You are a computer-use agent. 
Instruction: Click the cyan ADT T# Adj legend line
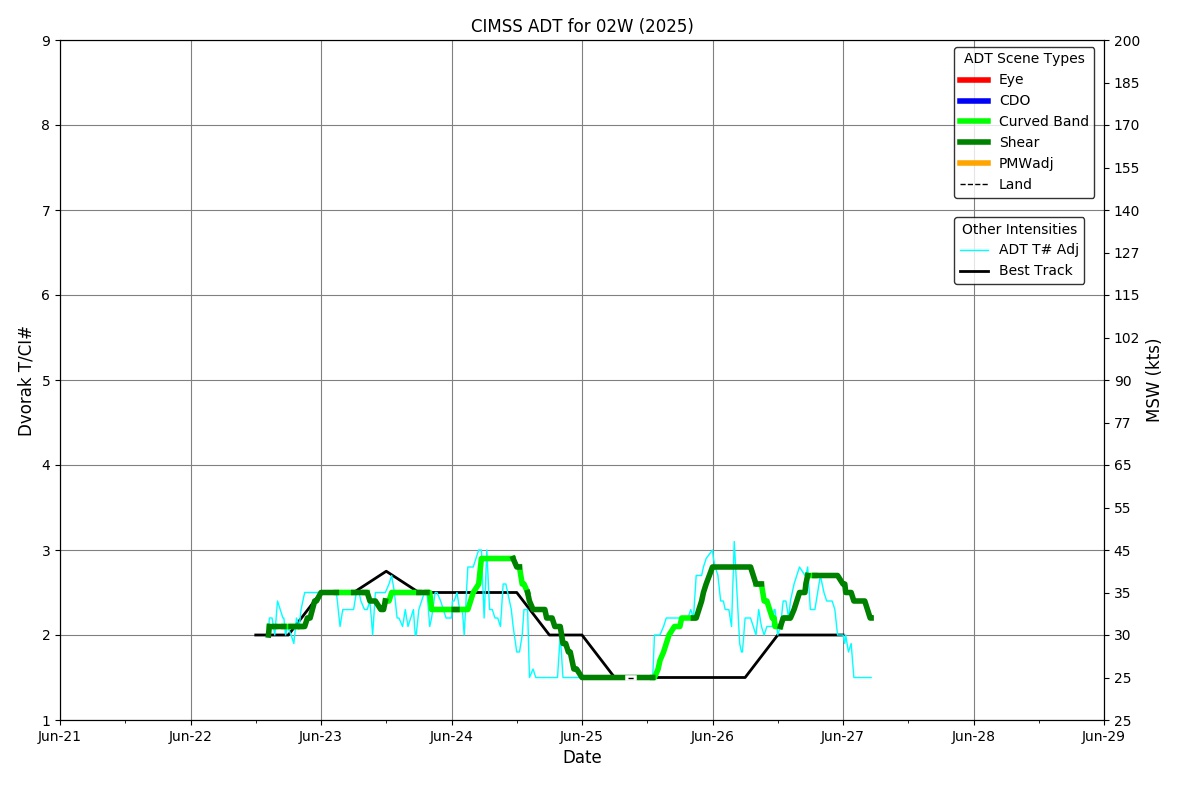point(973,250)
